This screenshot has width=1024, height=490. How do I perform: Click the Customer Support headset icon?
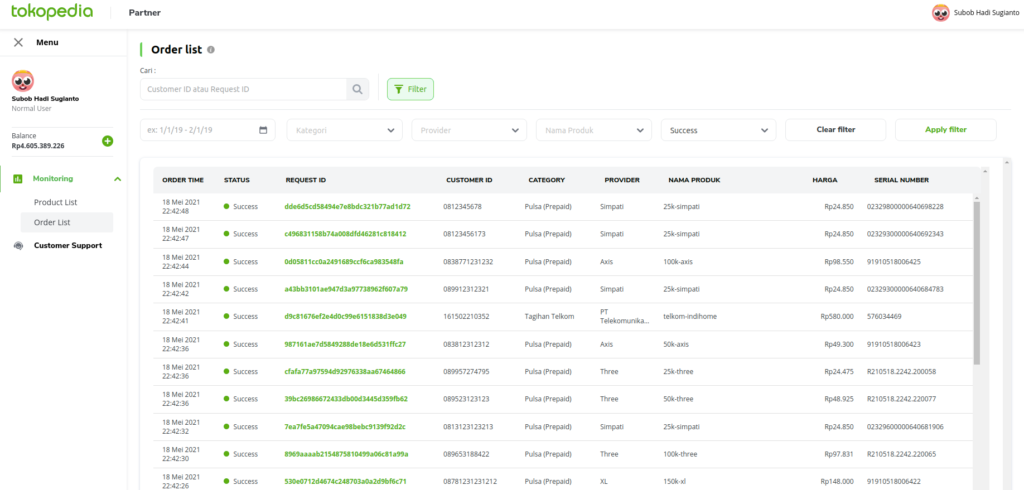click(x=19, y=245)
